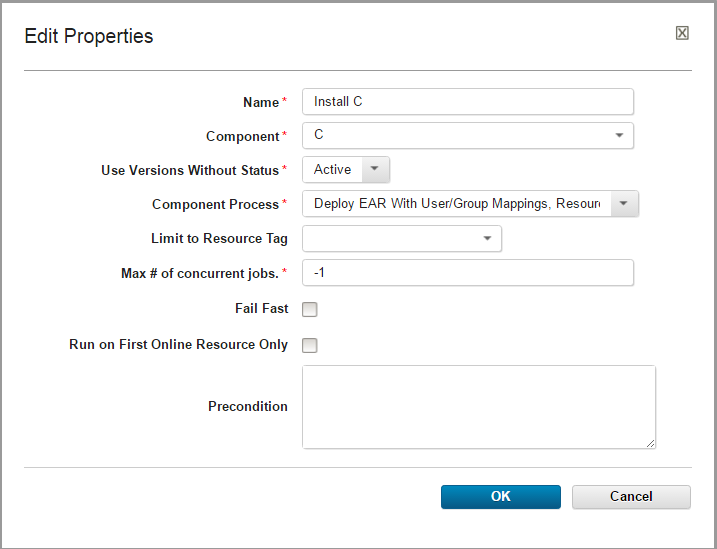Open the Limit to Resource Tag arrow

487,238
